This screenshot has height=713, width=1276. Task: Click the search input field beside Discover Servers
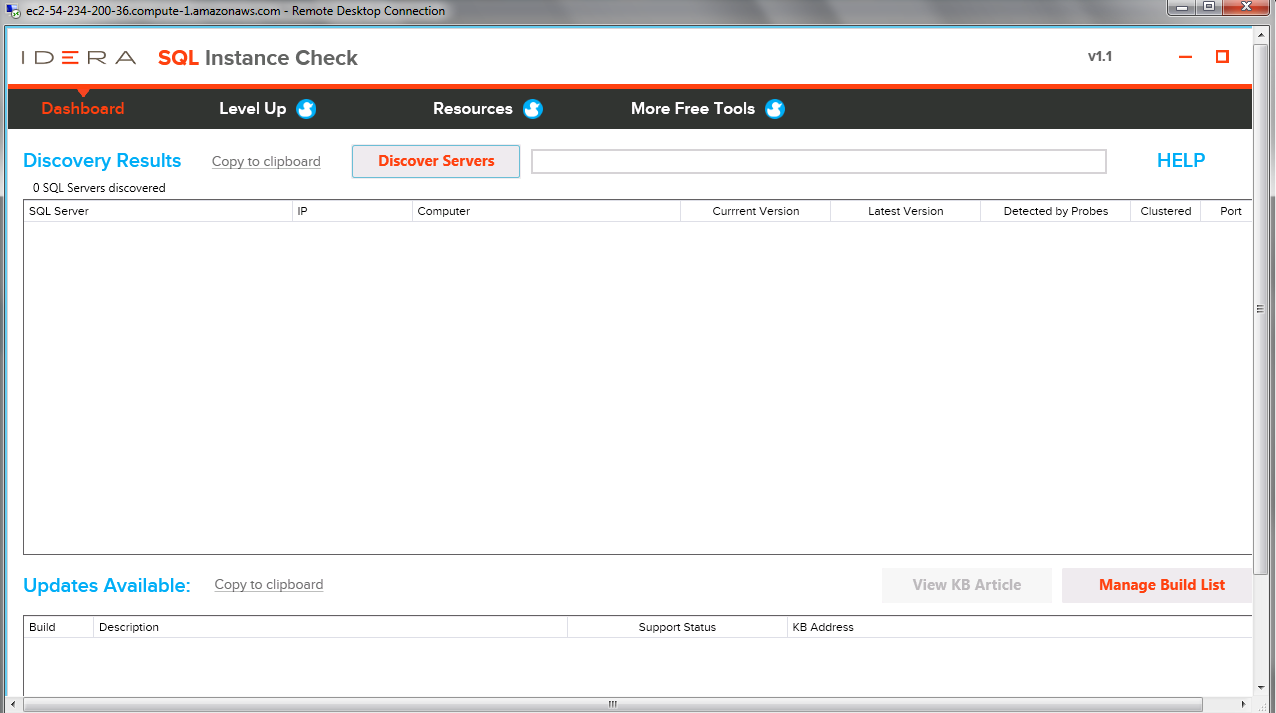(x=818, y=162)
